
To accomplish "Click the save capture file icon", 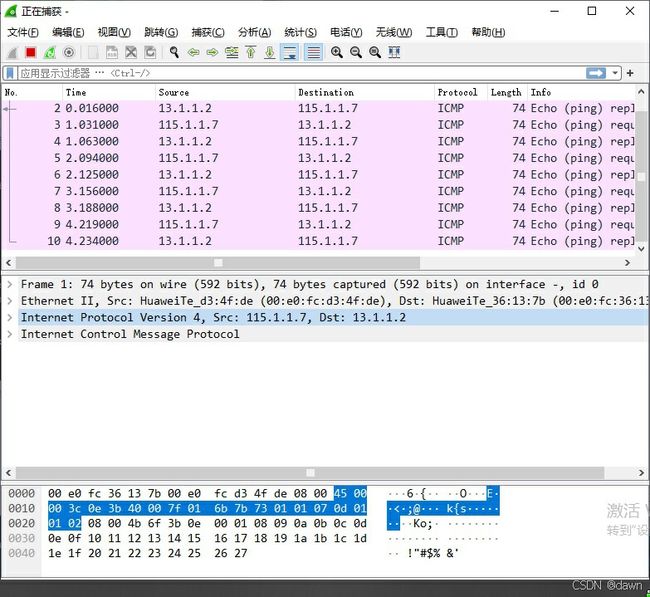I will (x=112, y=53).
